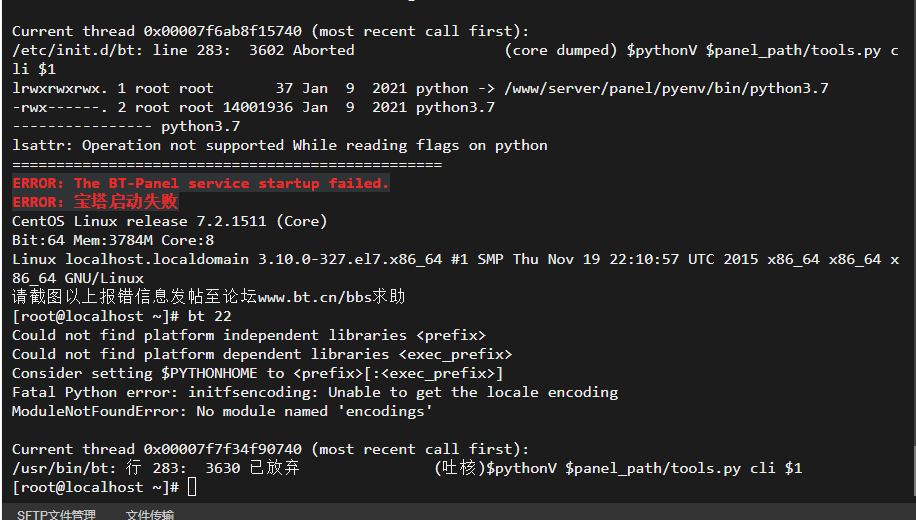The image size is (916, 520).
Task: Click the red 宝塔启动失败 error line
Action: tap(95, 202)
